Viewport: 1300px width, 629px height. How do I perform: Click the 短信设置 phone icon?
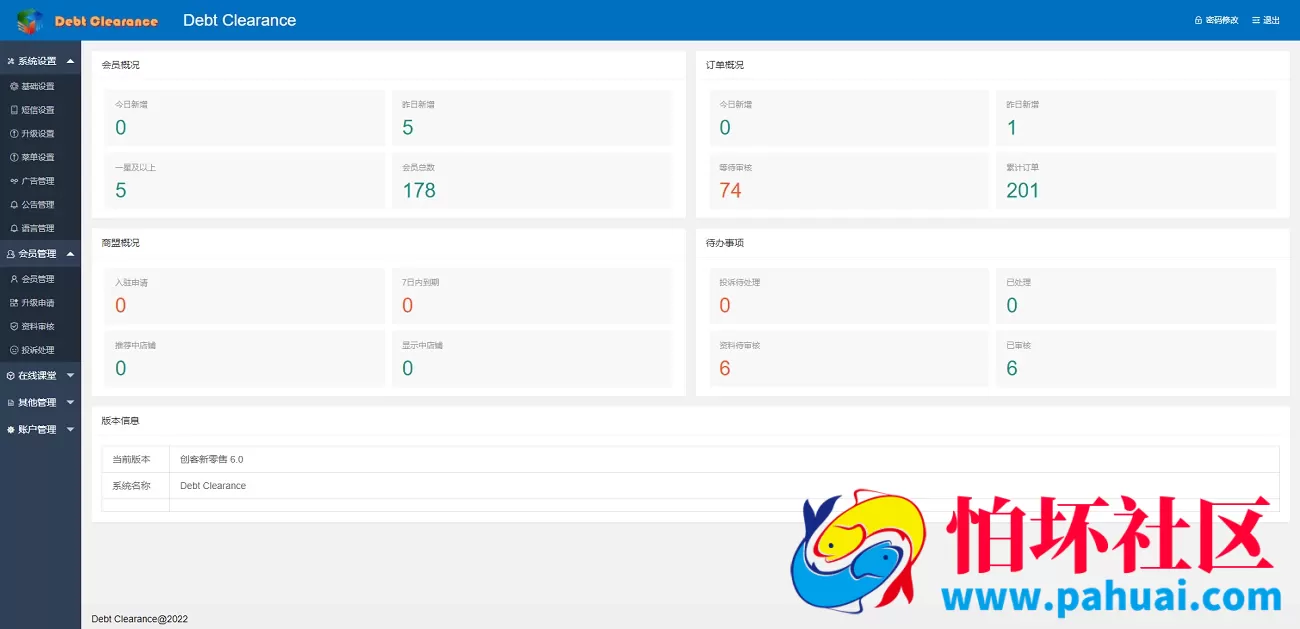click(14, 110)
